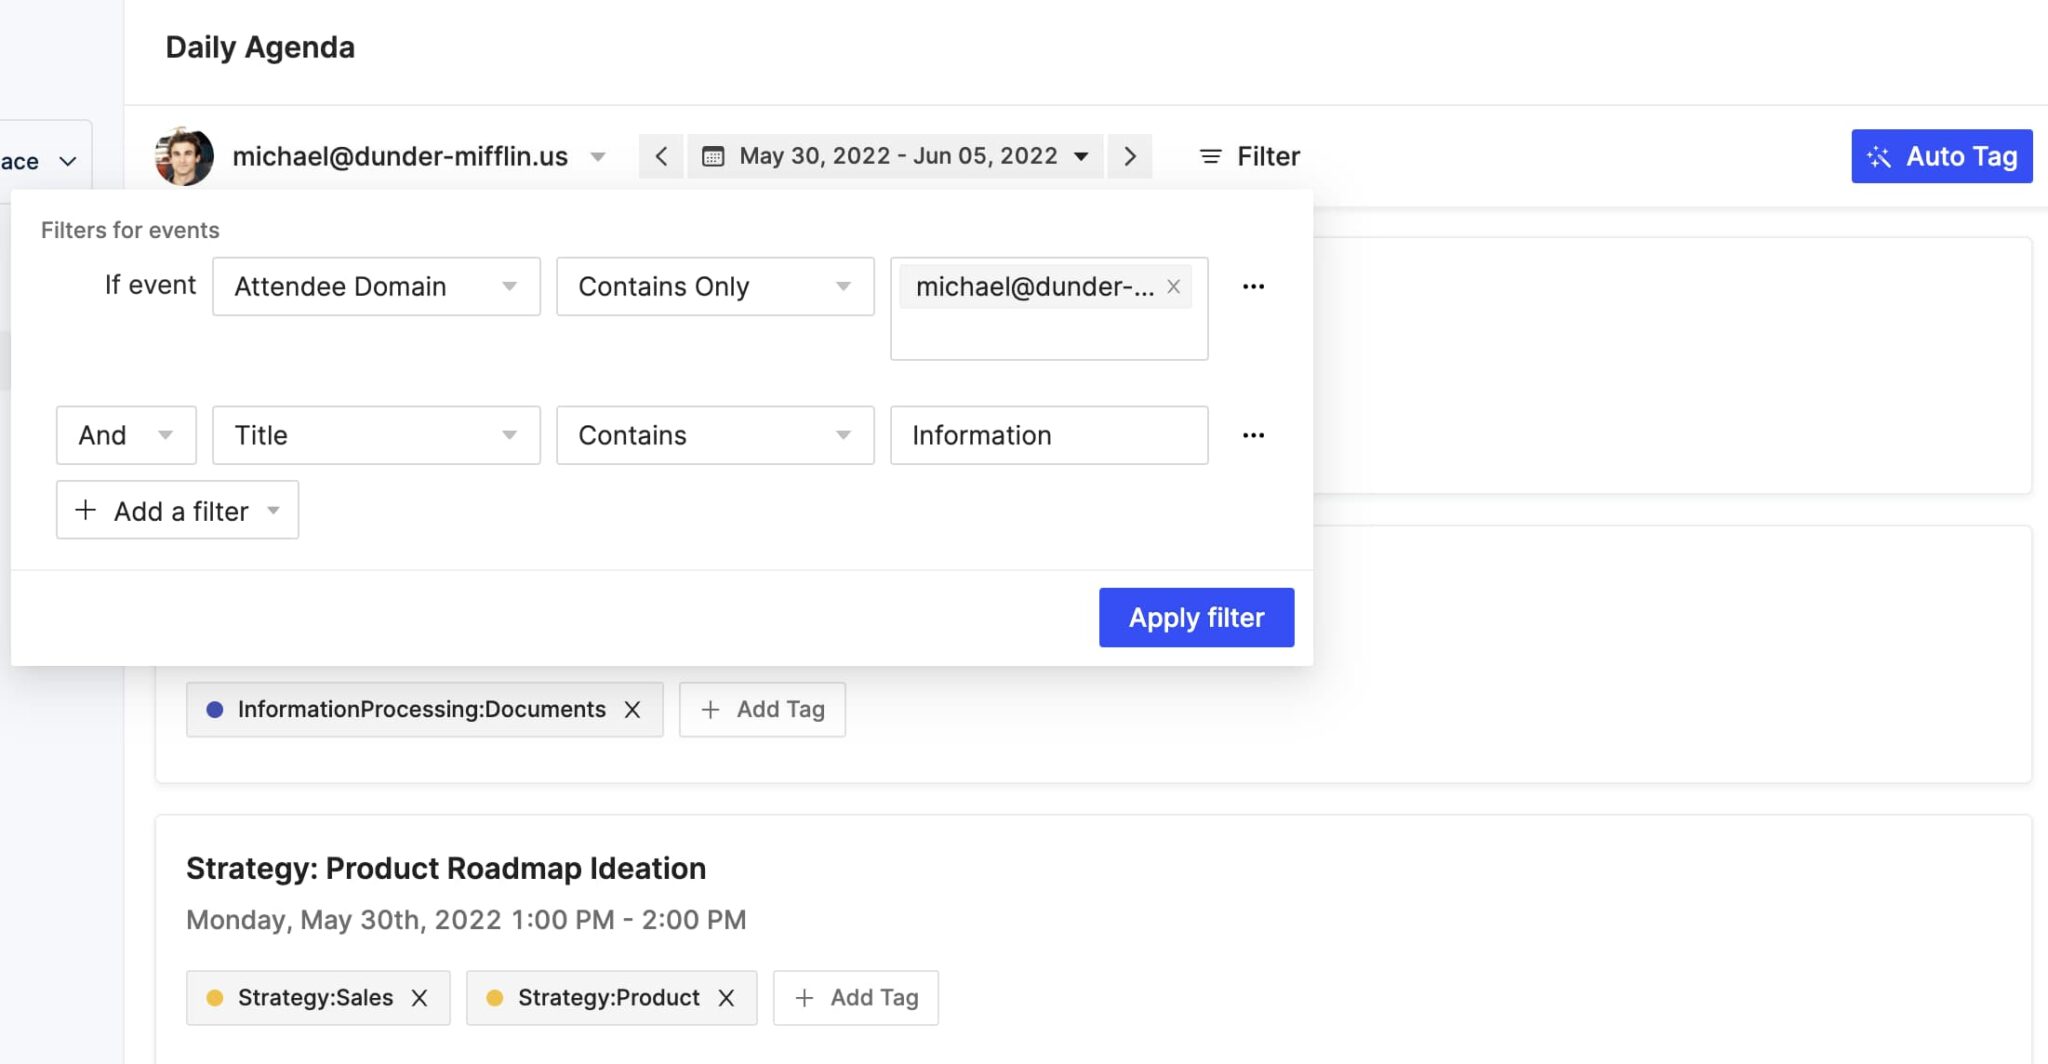
Task: Open the Add a filter dropdown arrow
Action: (x=273, y=510)
